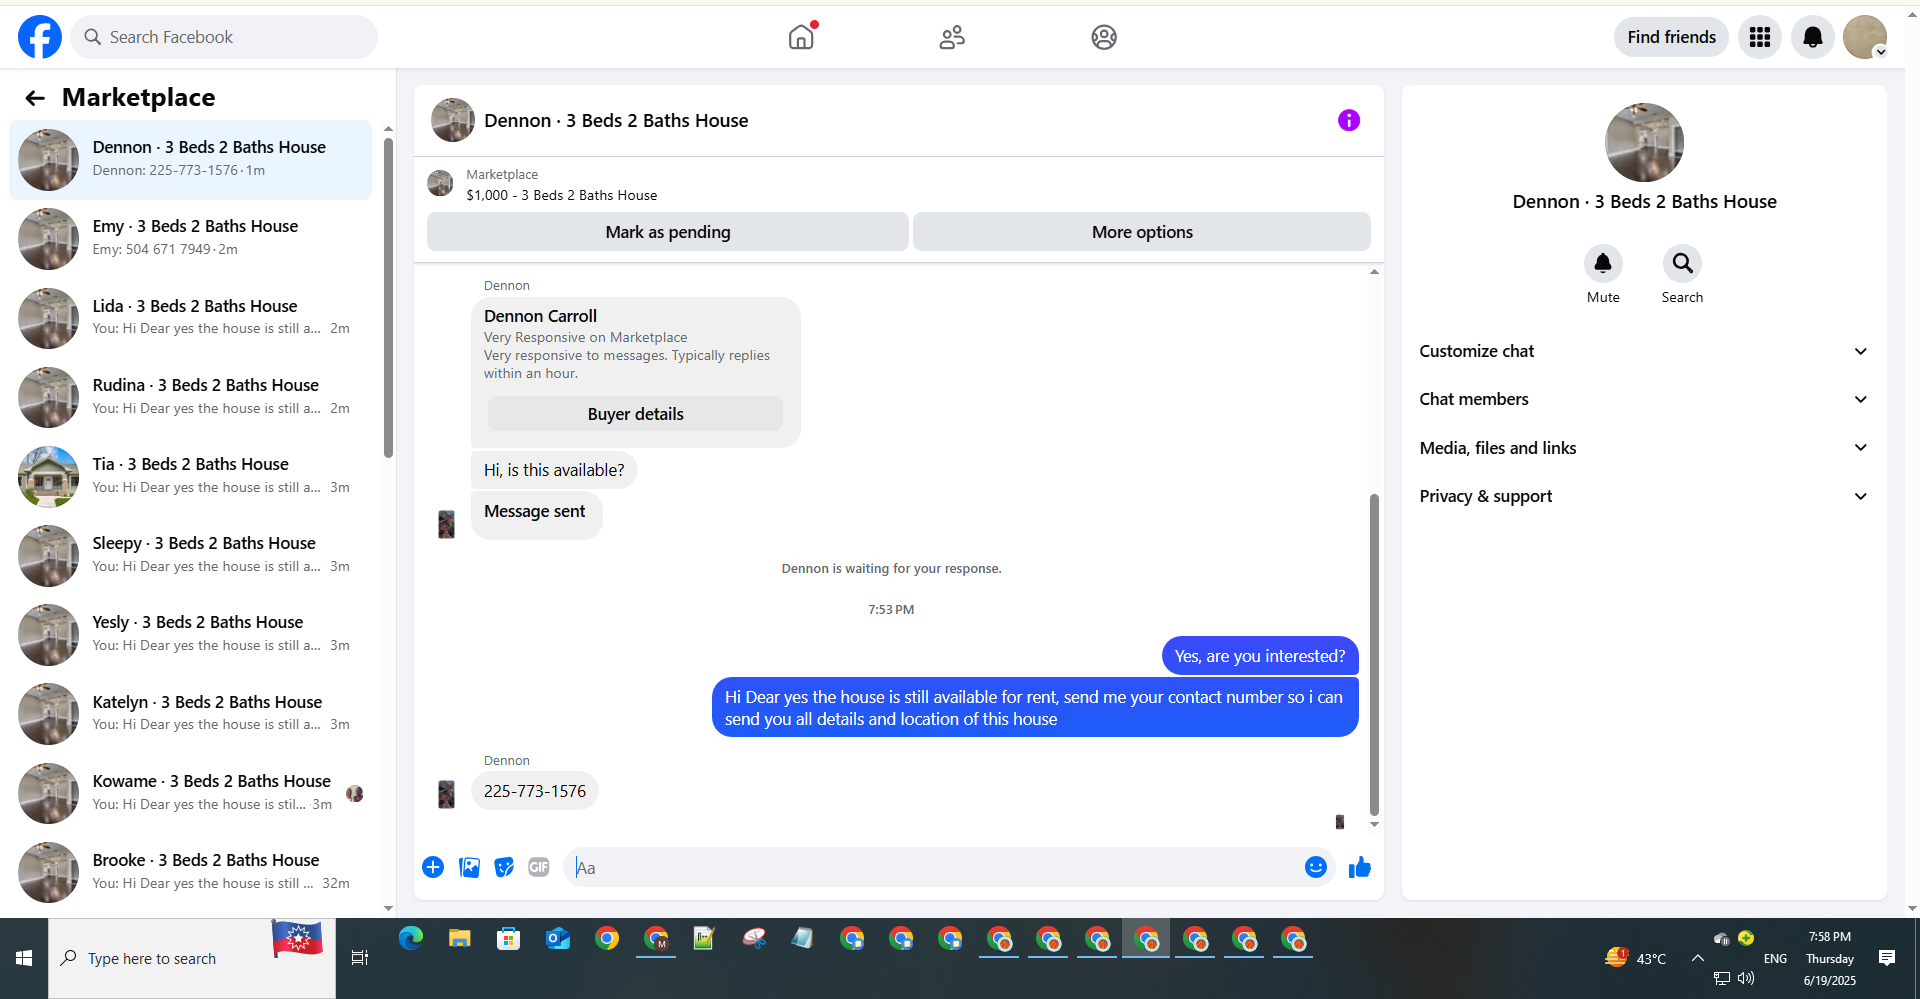Click the conversation list scrollbar thumb

(388, 297)
